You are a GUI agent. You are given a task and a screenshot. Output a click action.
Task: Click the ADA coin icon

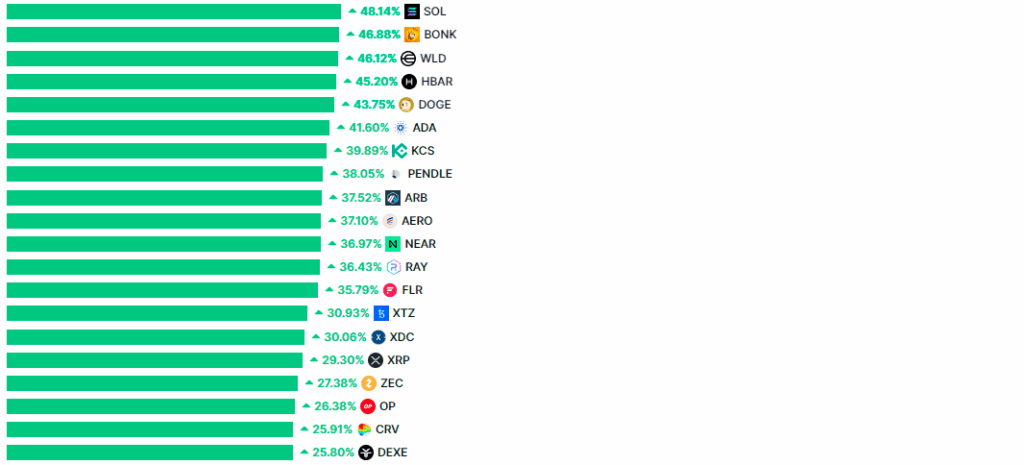tap(401, 127)
